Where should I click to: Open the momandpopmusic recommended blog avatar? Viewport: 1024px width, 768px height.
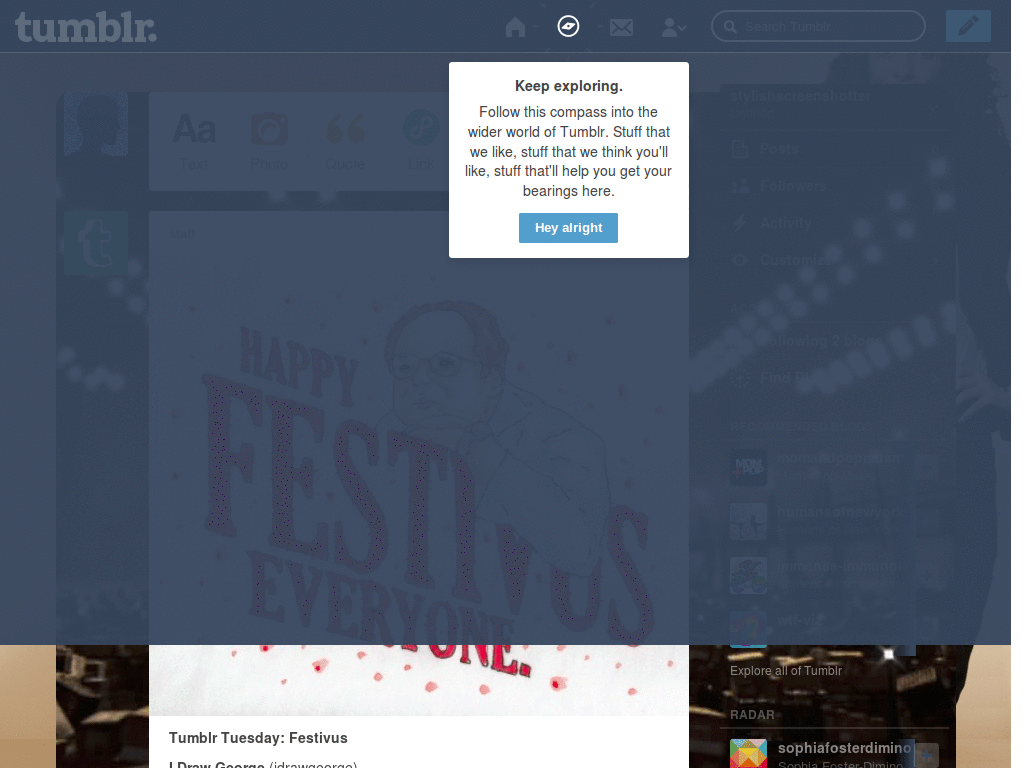(748, 467)
